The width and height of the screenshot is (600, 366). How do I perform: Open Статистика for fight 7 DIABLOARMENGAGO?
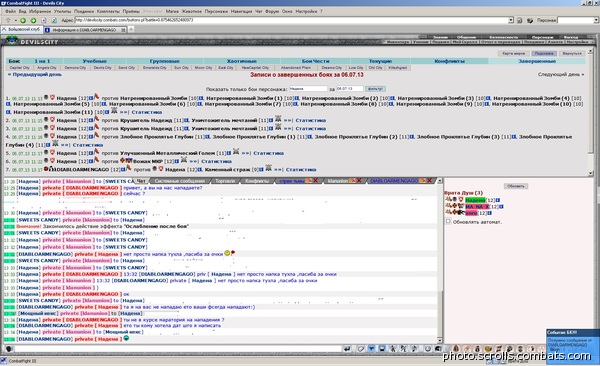coord(301,170)
